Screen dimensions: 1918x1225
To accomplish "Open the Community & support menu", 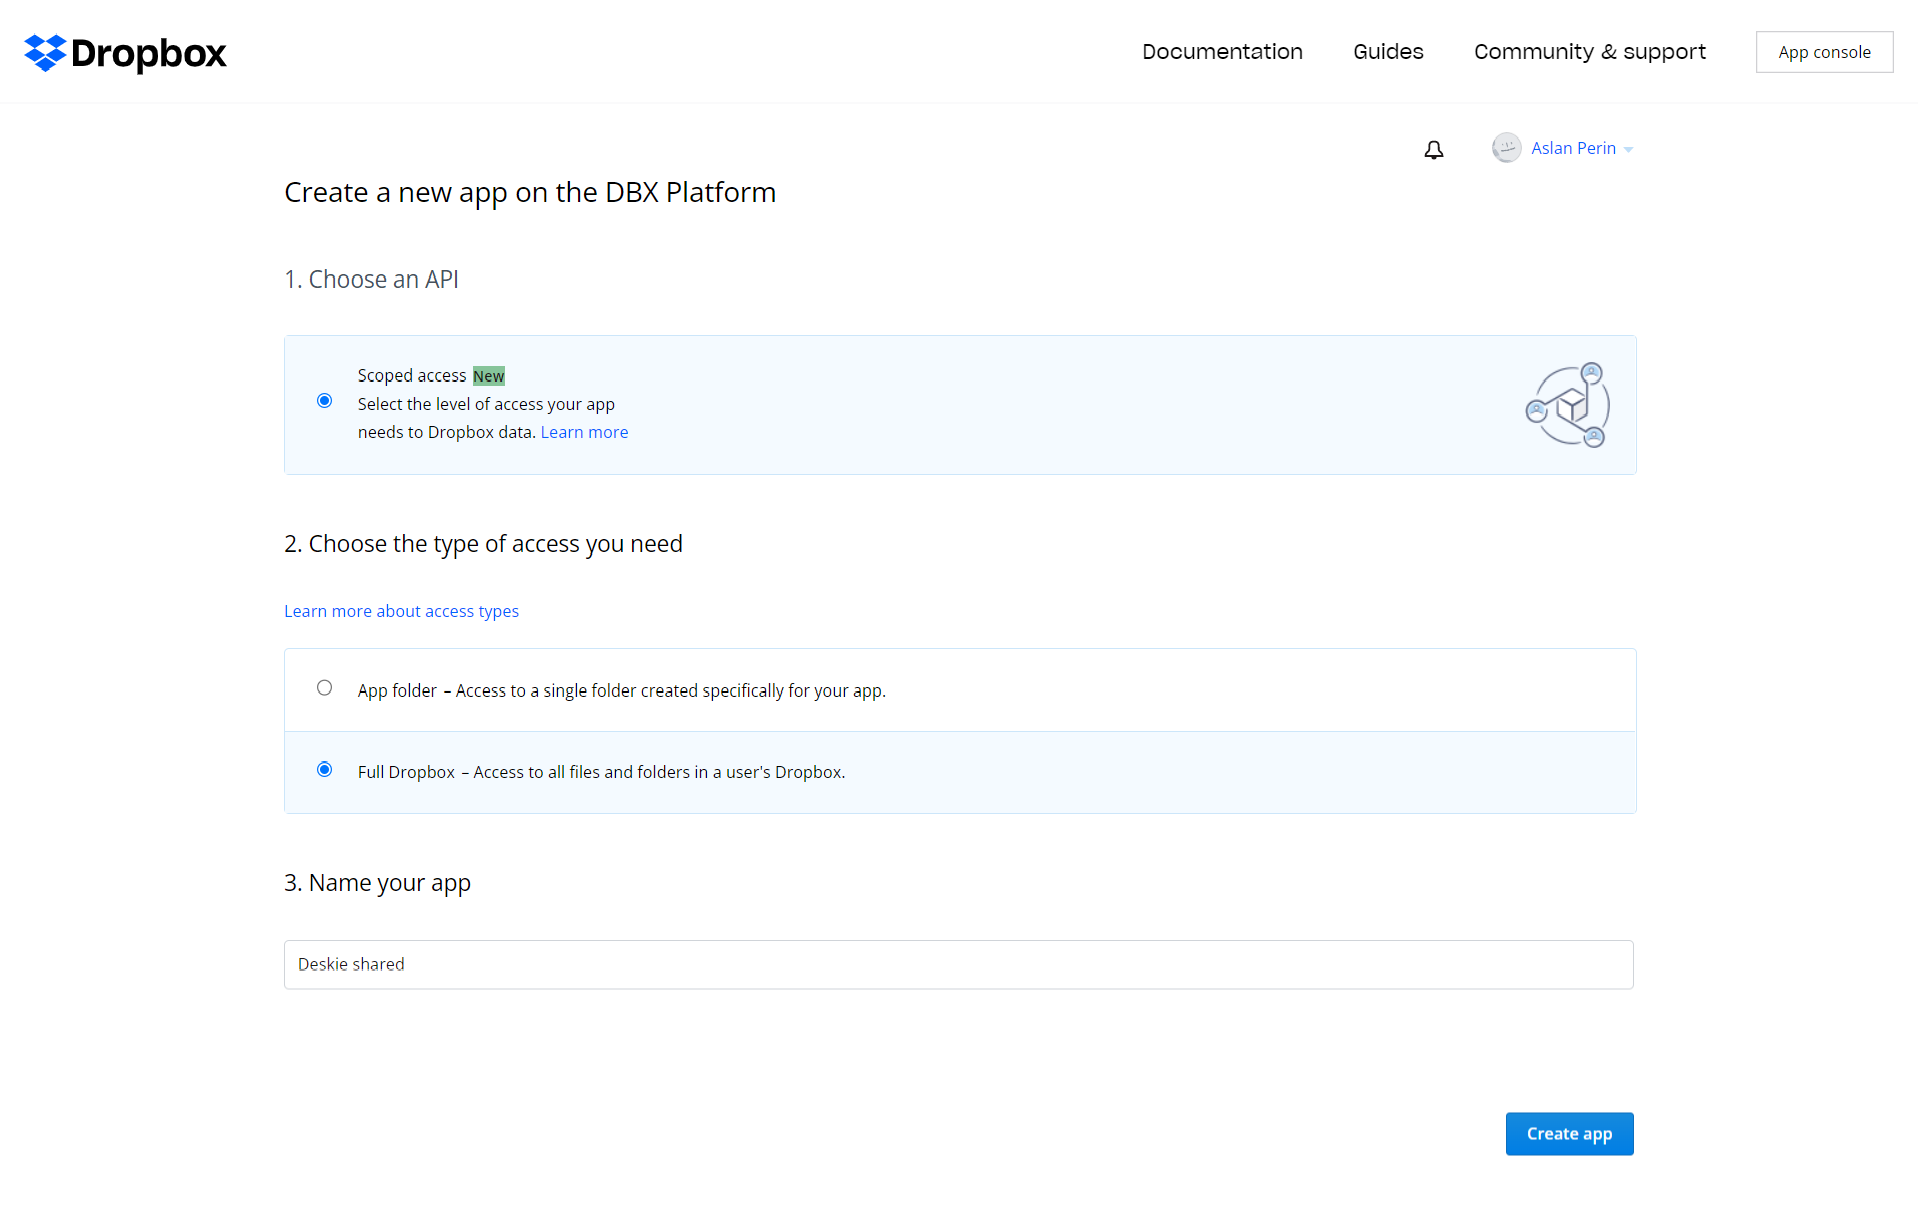I will [x=1590, y=52].
